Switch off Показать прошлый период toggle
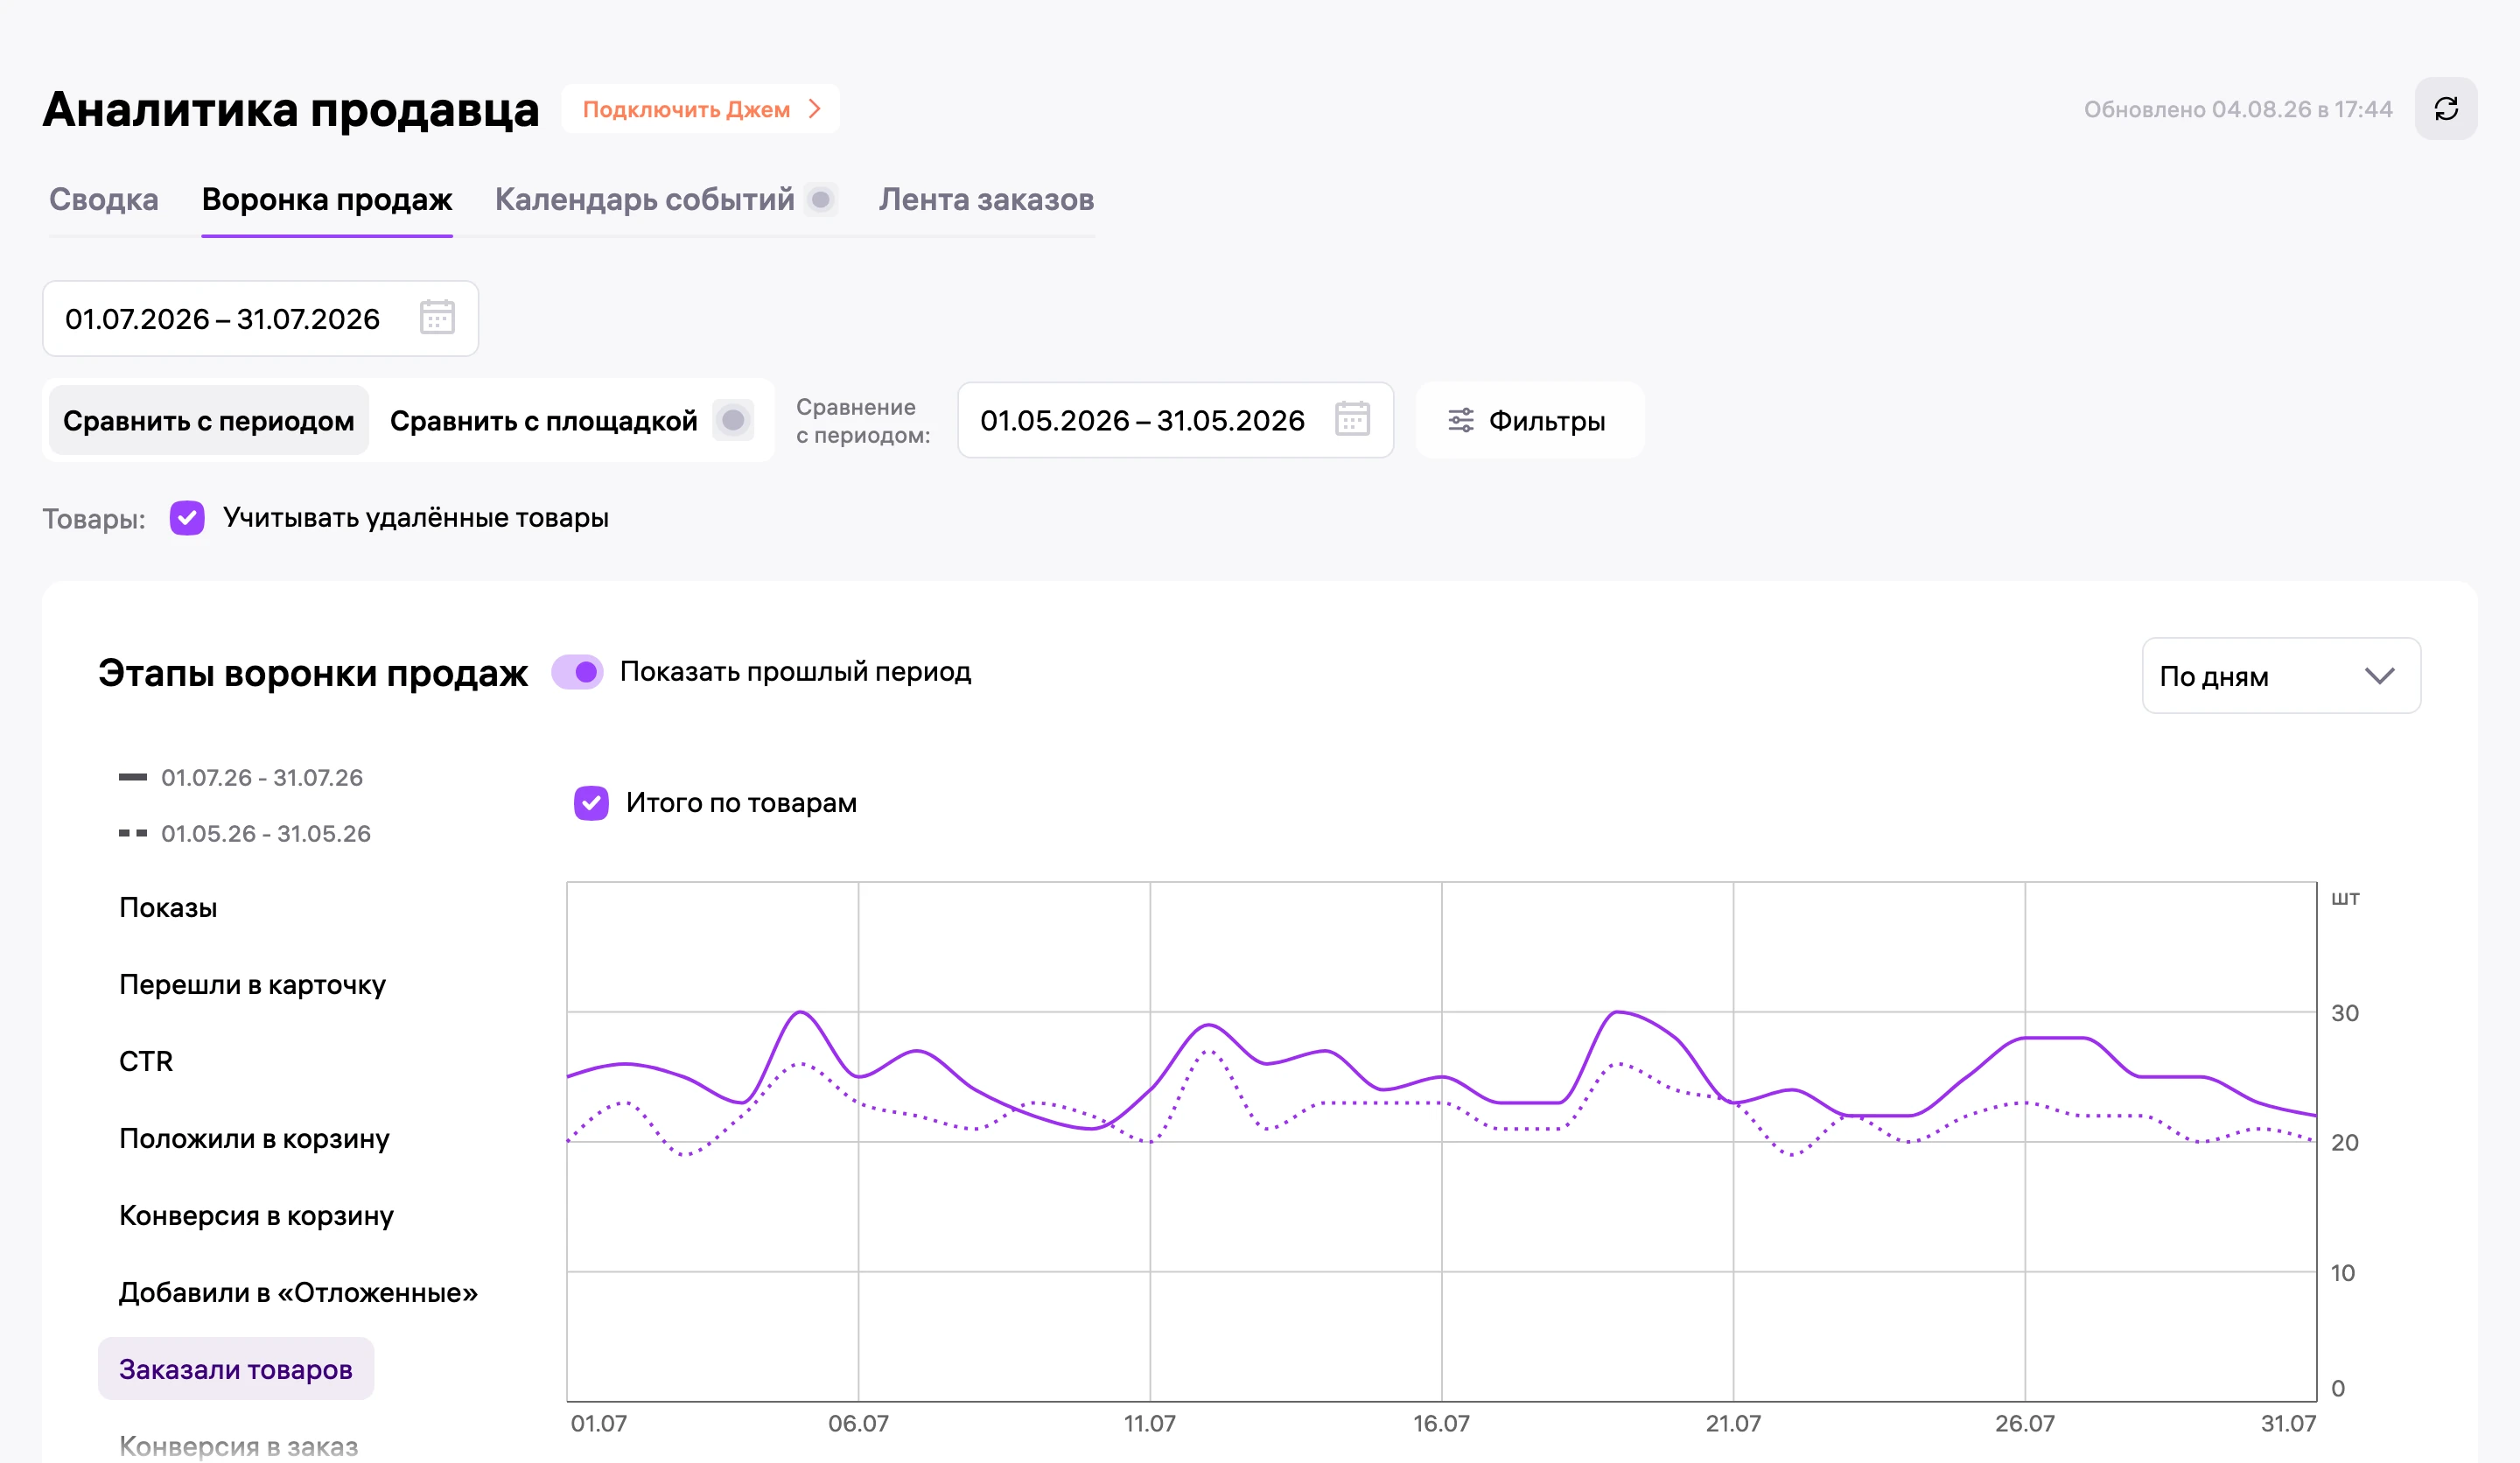Viewport: 2520px width, 1463px height. (x=577, y=672)
